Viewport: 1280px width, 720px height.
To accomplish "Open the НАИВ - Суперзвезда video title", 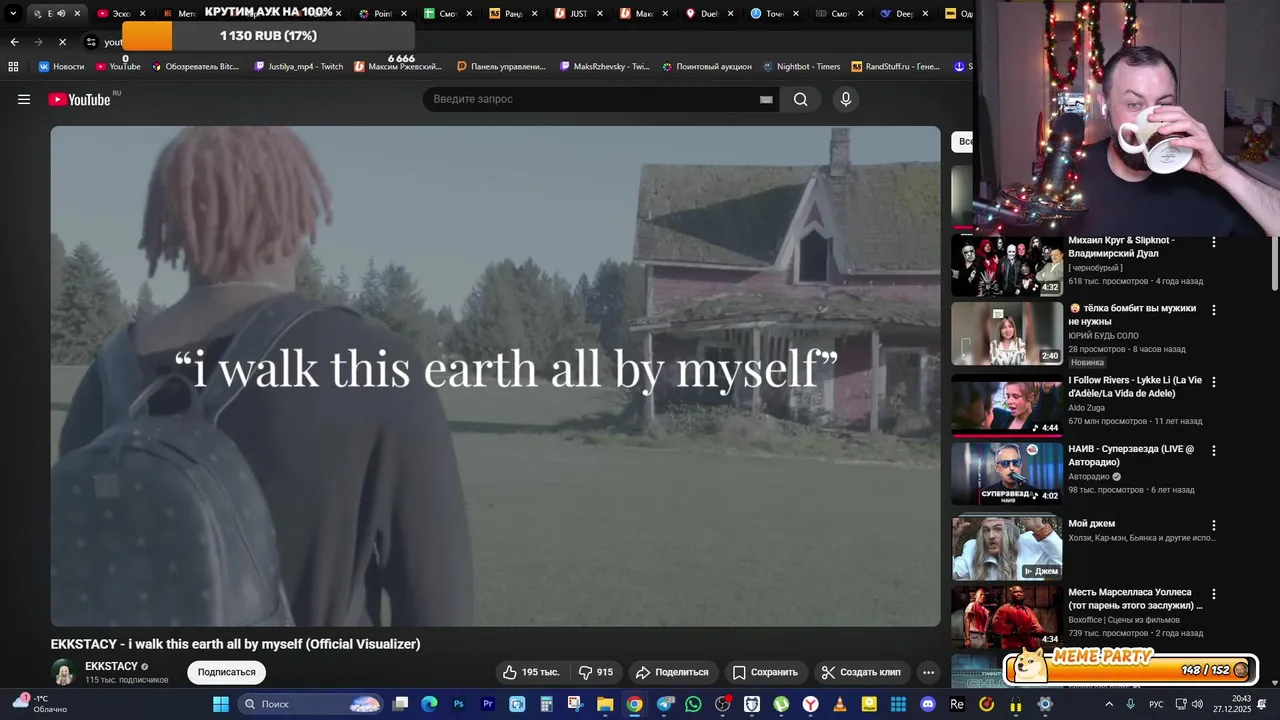I will [x=1131, y=456].
